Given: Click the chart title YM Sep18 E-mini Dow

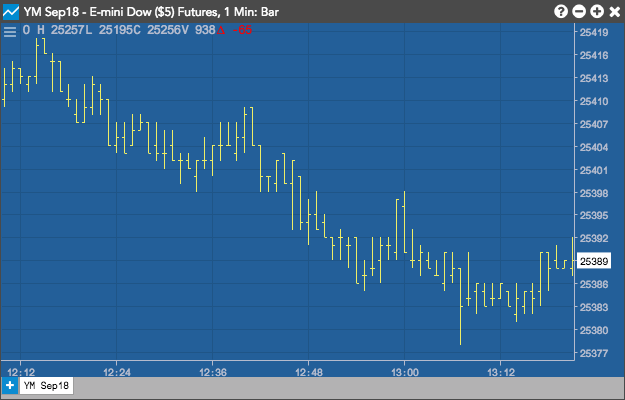Looking at the screenshot, I should (151, 12).
